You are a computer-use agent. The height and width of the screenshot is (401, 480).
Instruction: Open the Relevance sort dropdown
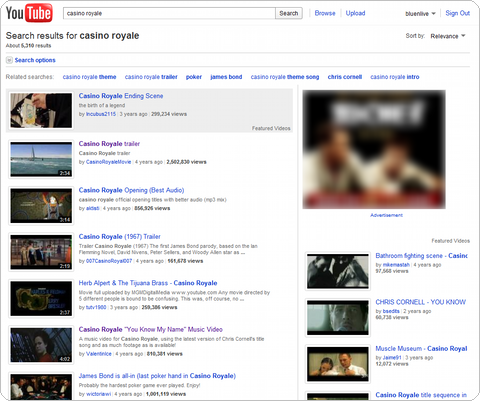(x=448, y=36)
